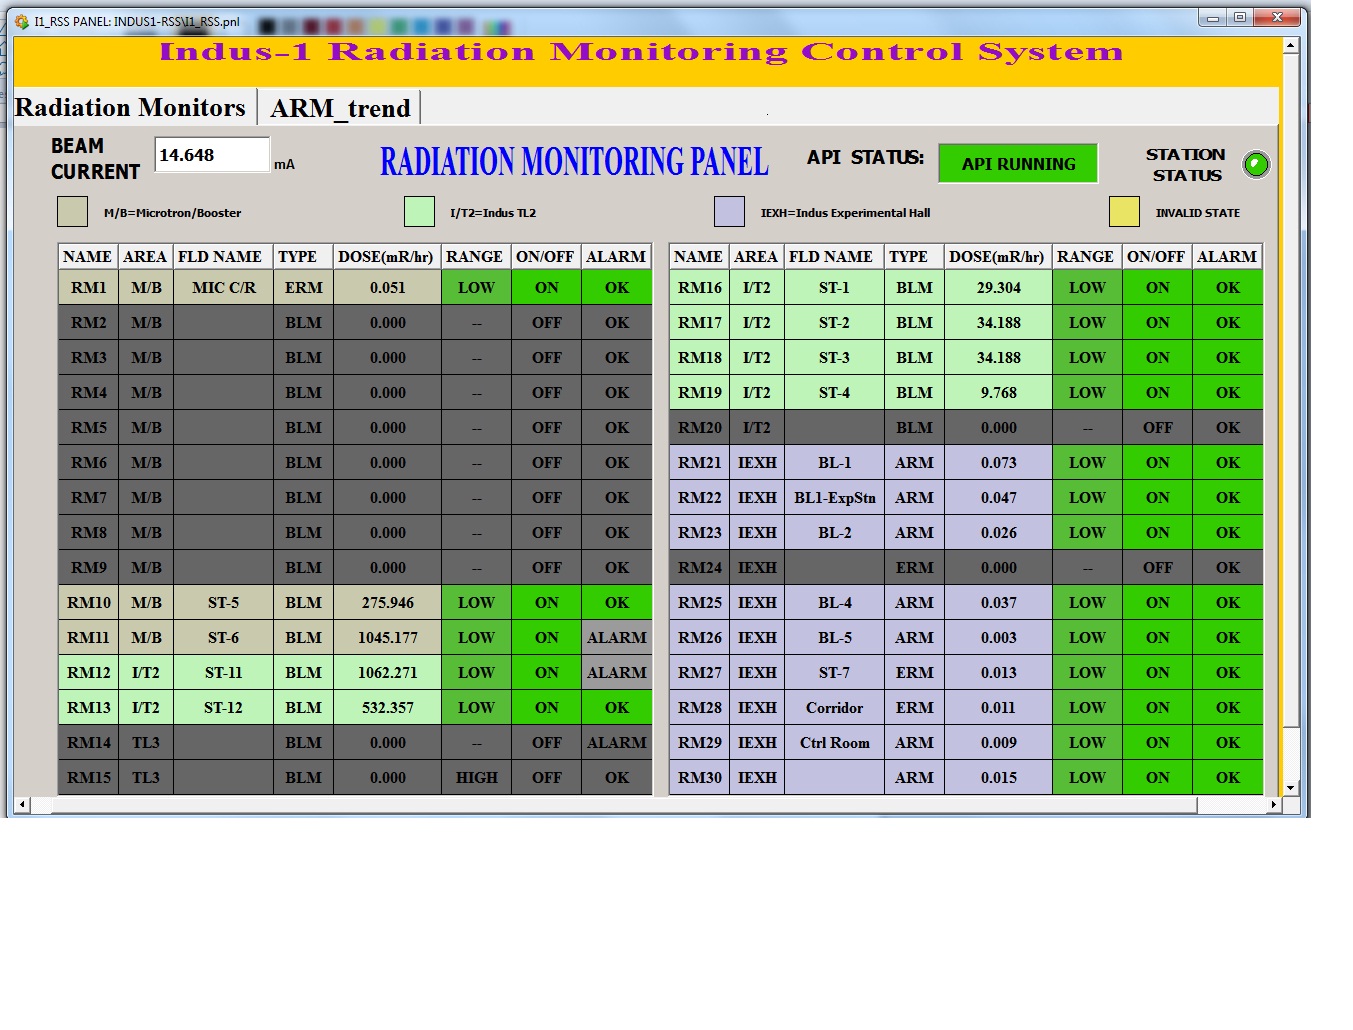Click the beam current value field
The height and width of the screenshot is (1030, 1353).
tap(212, 155)
